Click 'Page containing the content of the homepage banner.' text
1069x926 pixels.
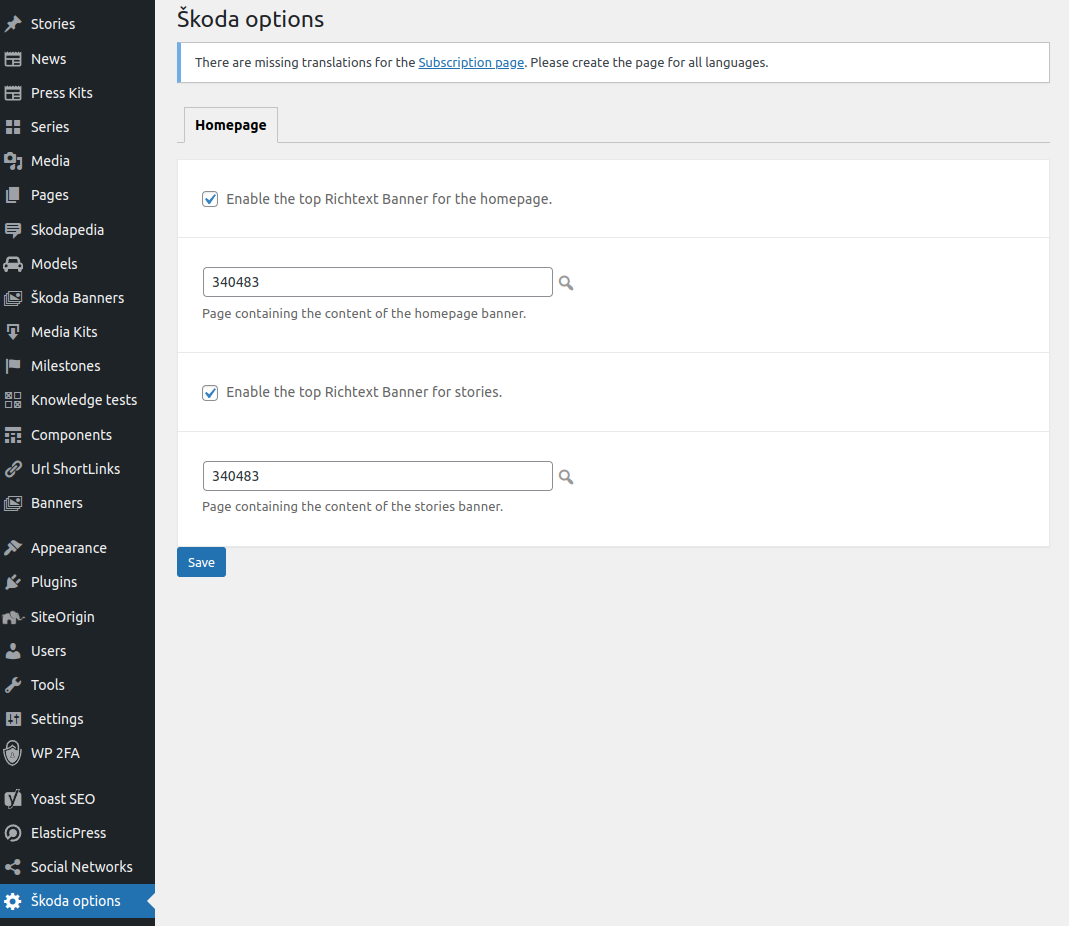click(x=364, y=314)
